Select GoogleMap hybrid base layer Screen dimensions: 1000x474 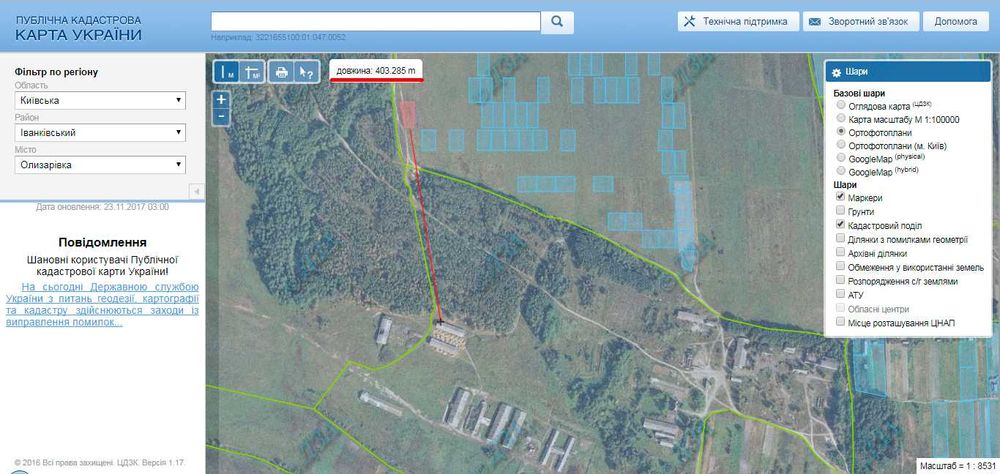(x=841, y=172)
